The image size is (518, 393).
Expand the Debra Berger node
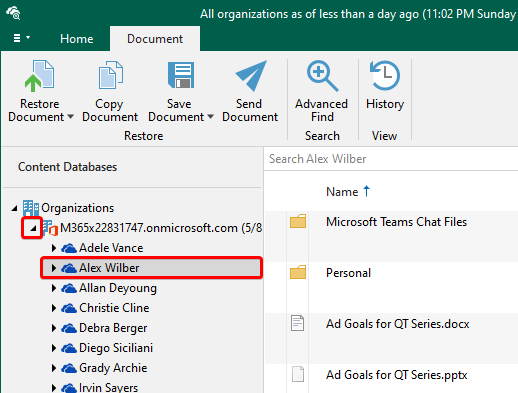point(53,328)
